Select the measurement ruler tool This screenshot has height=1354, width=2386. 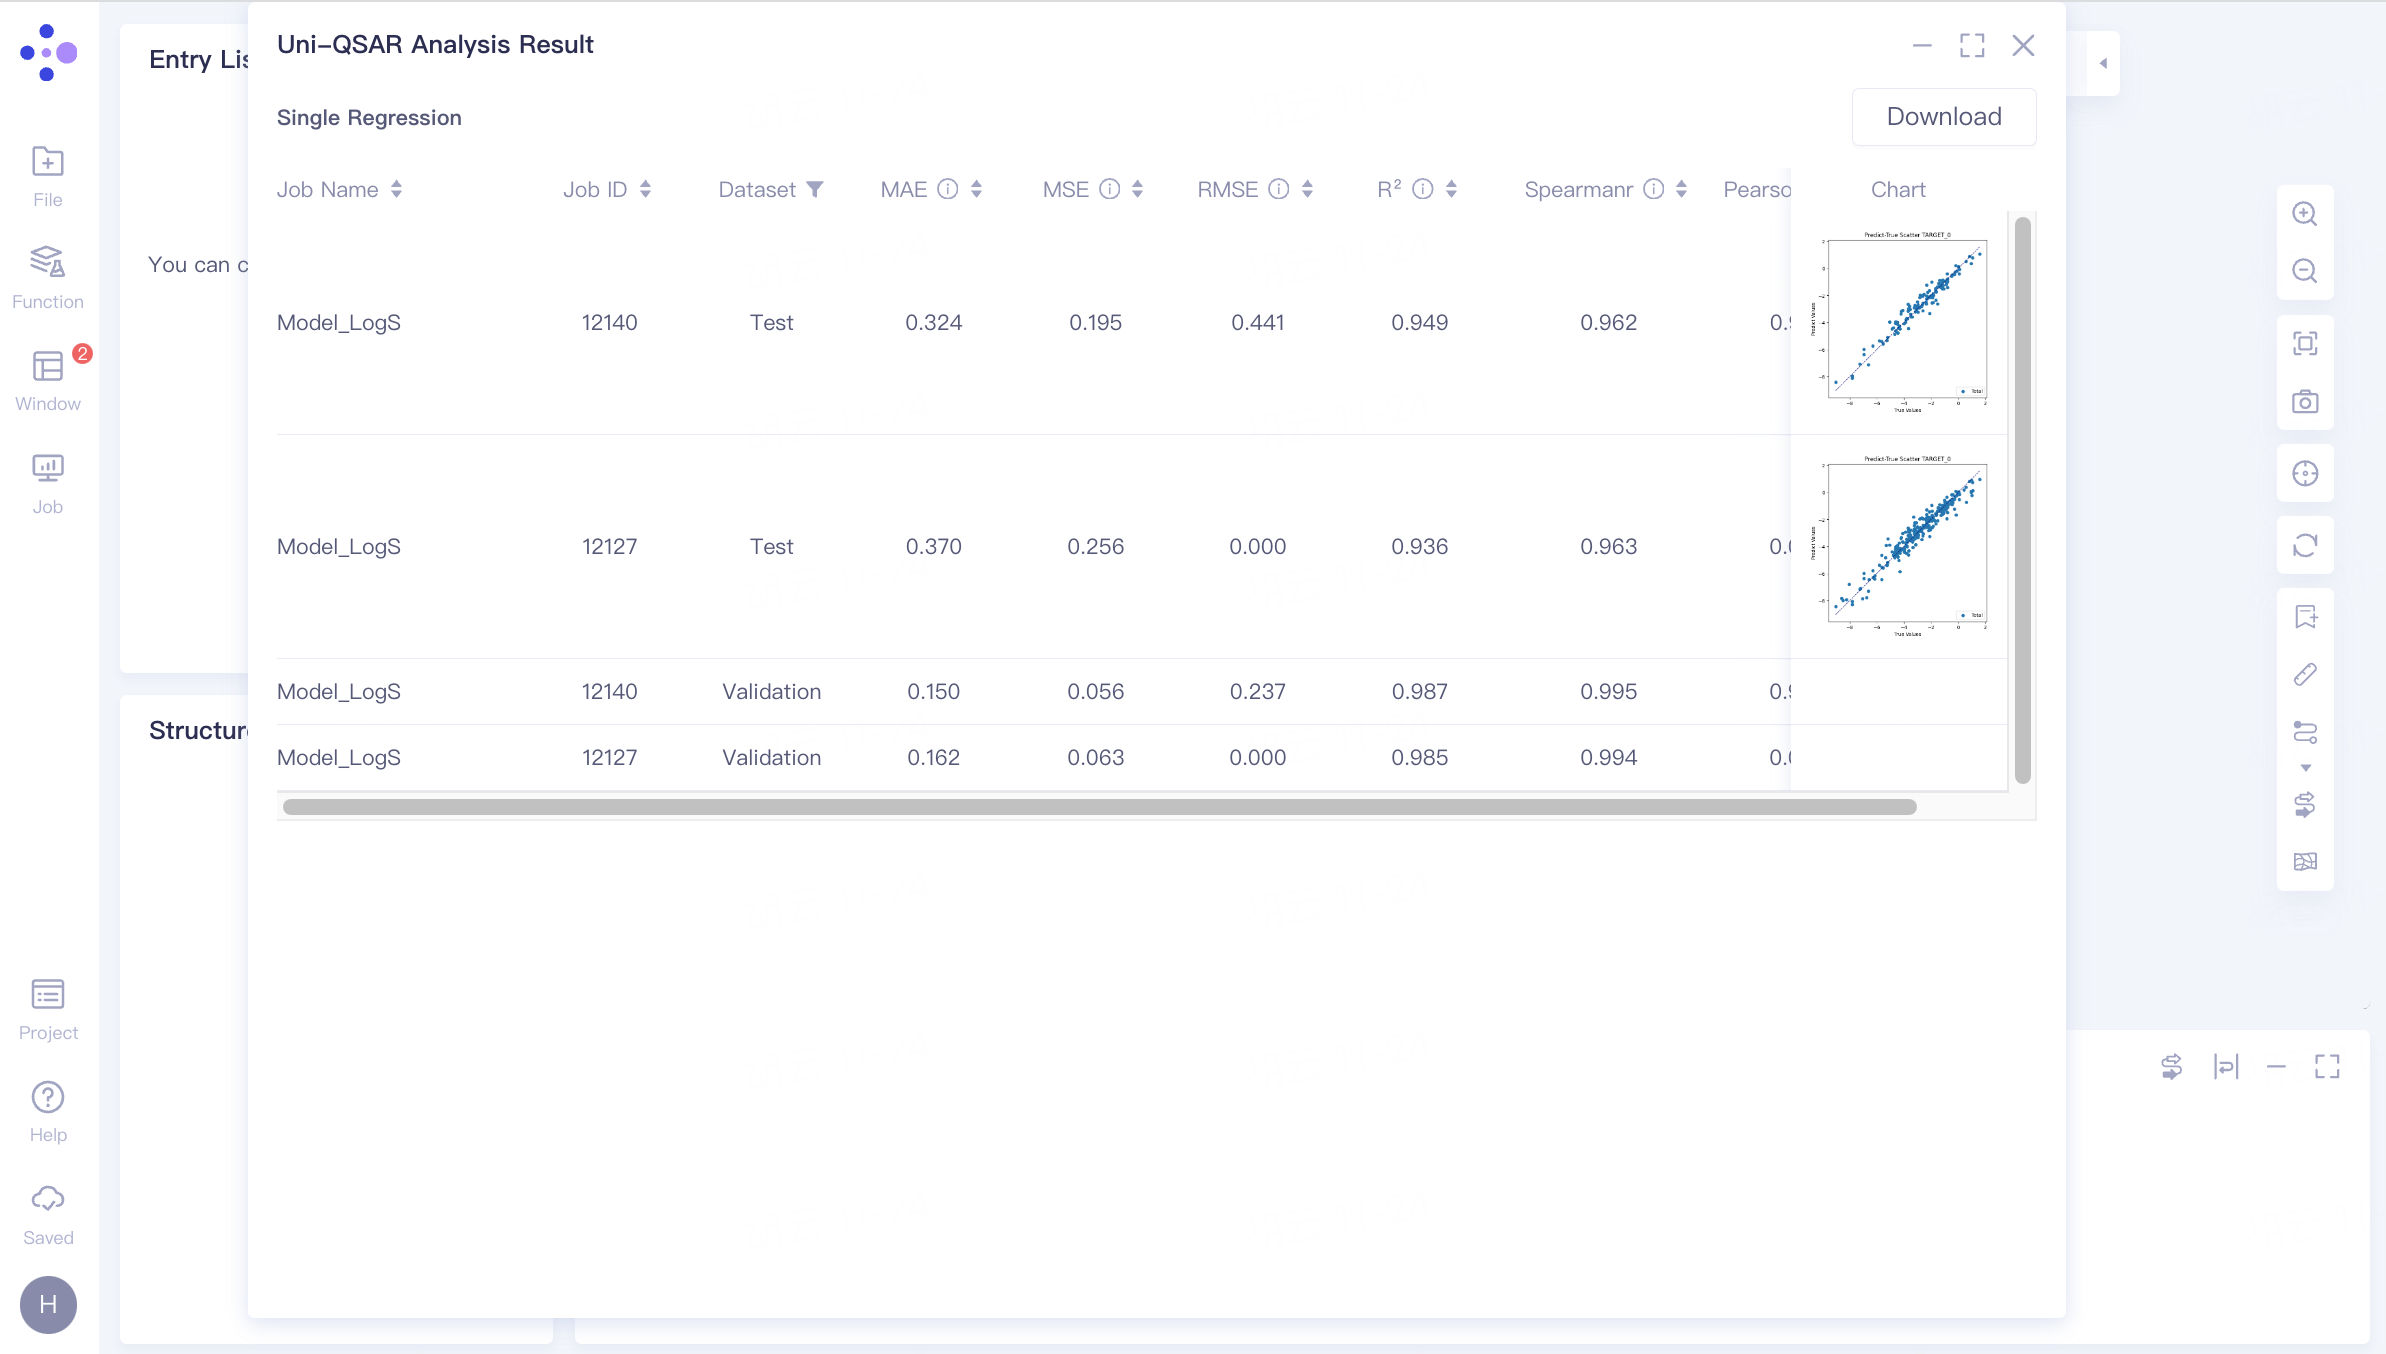[2306, 674]
